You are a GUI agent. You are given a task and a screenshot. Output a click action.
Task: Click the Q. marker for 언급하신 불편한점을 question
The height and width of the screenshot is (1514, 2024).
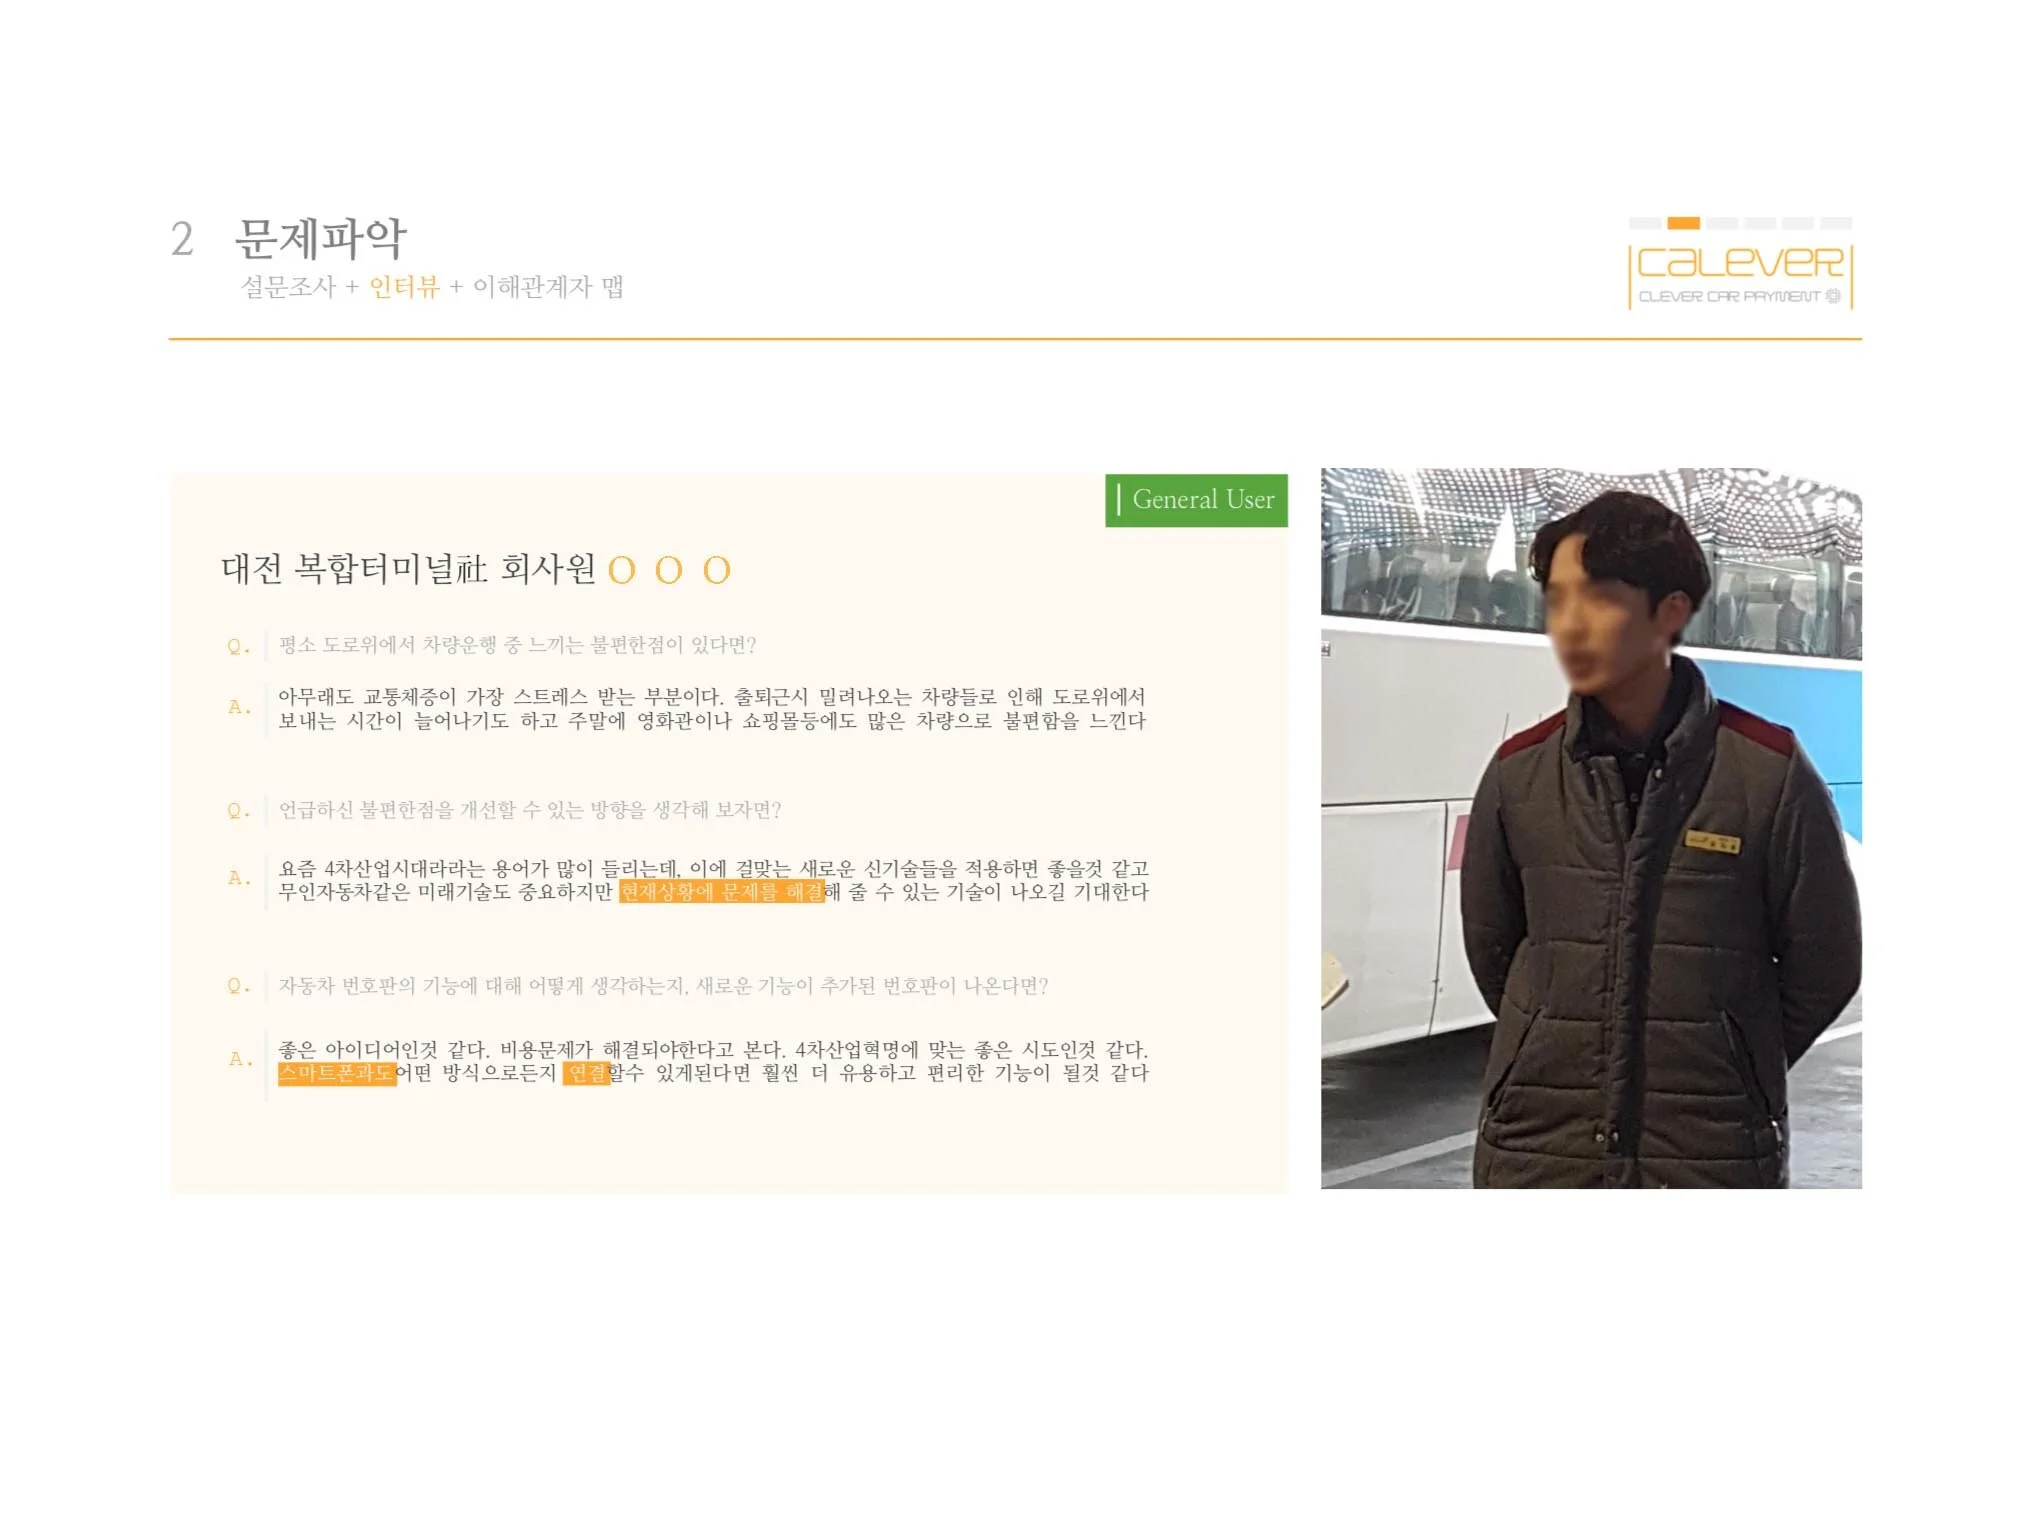coord(238,811)
